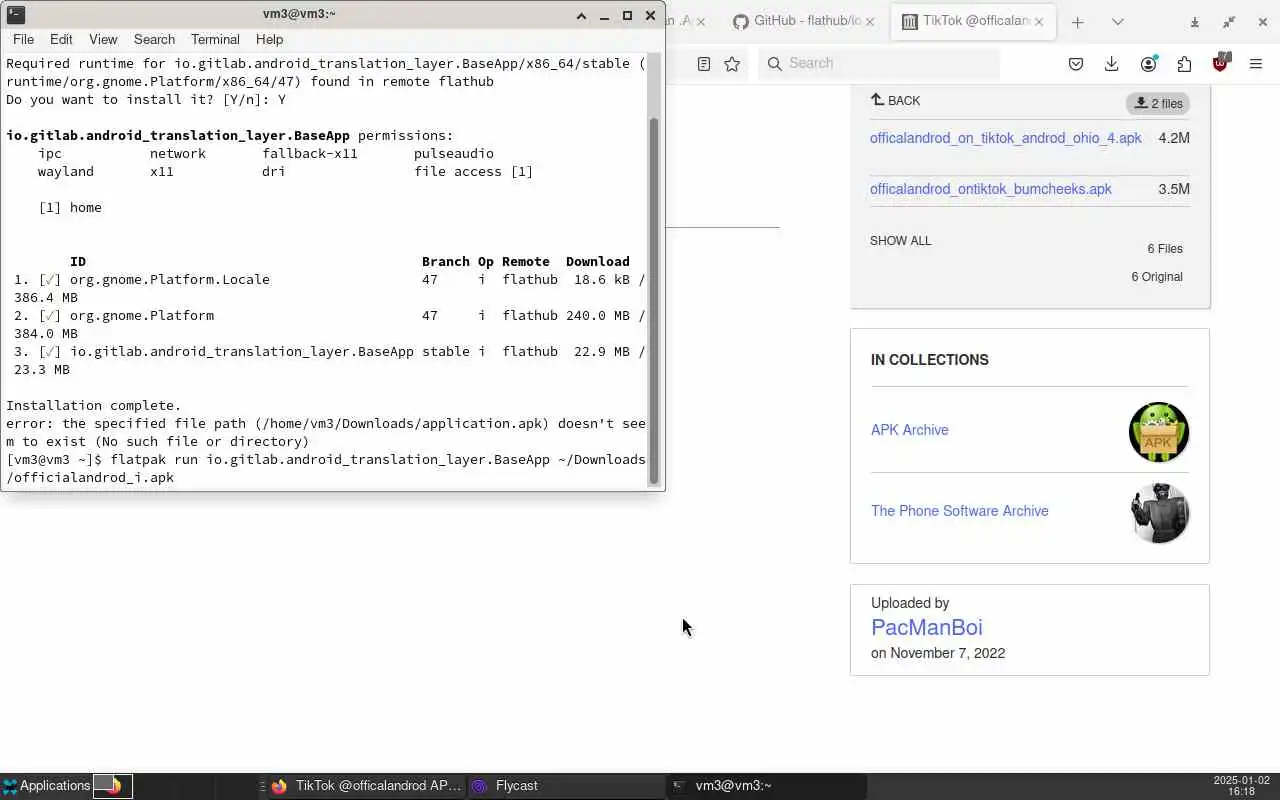This screenshot has height=800, width=1280.
Task: Download officalandrod_on_tiktok_android_ohio_4.apk
Action: [x=1005, y=138]
